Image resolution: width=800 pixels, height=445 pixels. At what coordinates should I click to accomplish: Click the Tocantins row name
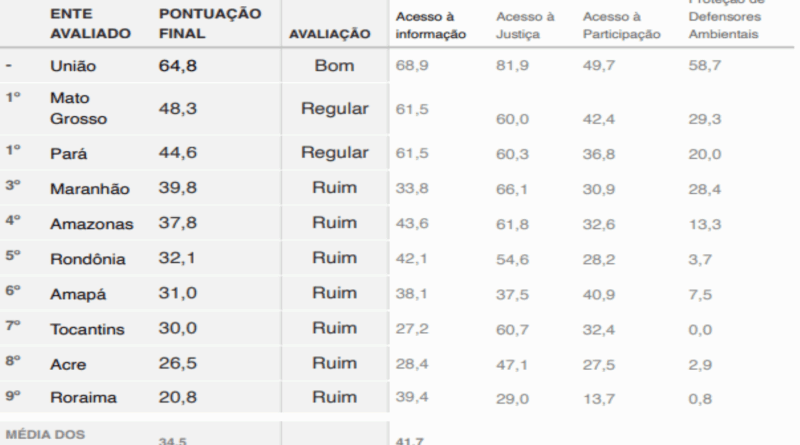click(x=87, y=328)
